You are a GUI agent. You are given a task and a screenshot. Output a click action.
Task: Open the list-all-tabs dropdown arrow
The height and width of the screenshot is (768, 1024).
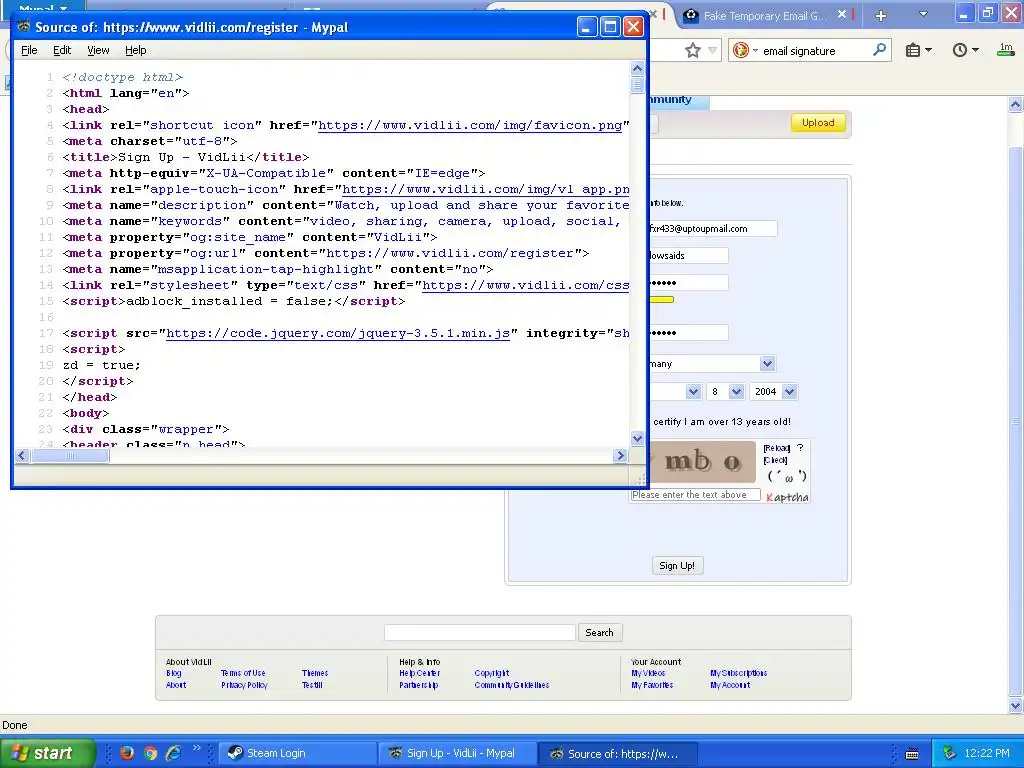point(923,14)
